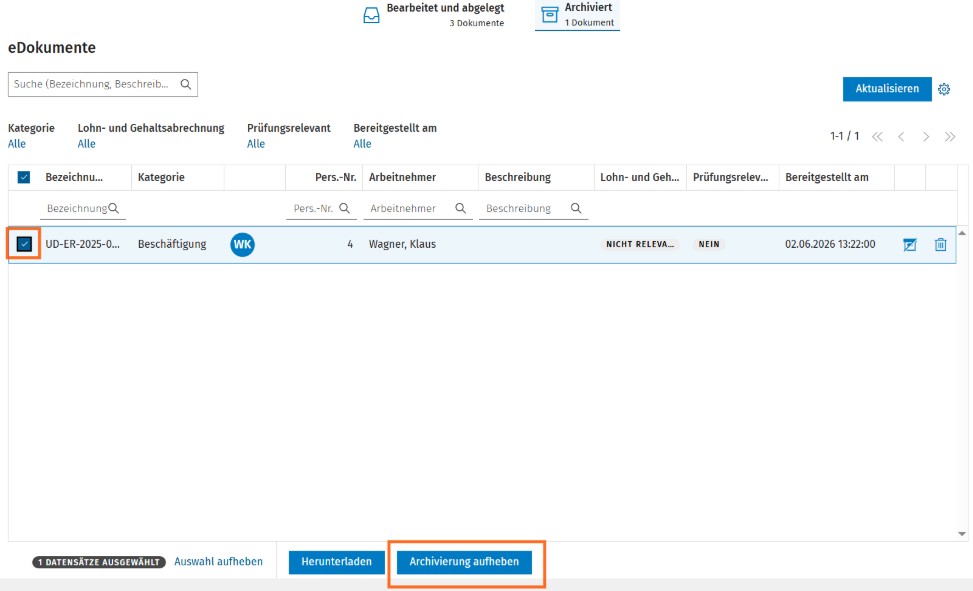
Task: Click the trash icon in Wagner, Klaus row
Action: [941, 245]
